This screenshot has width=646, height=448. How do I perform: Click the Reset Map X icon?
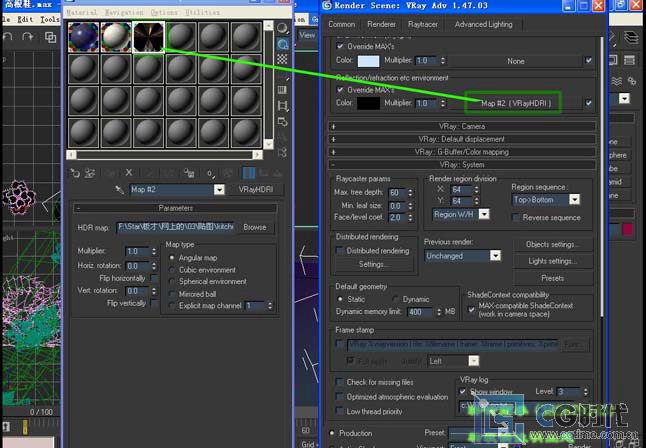coord(129,173)
